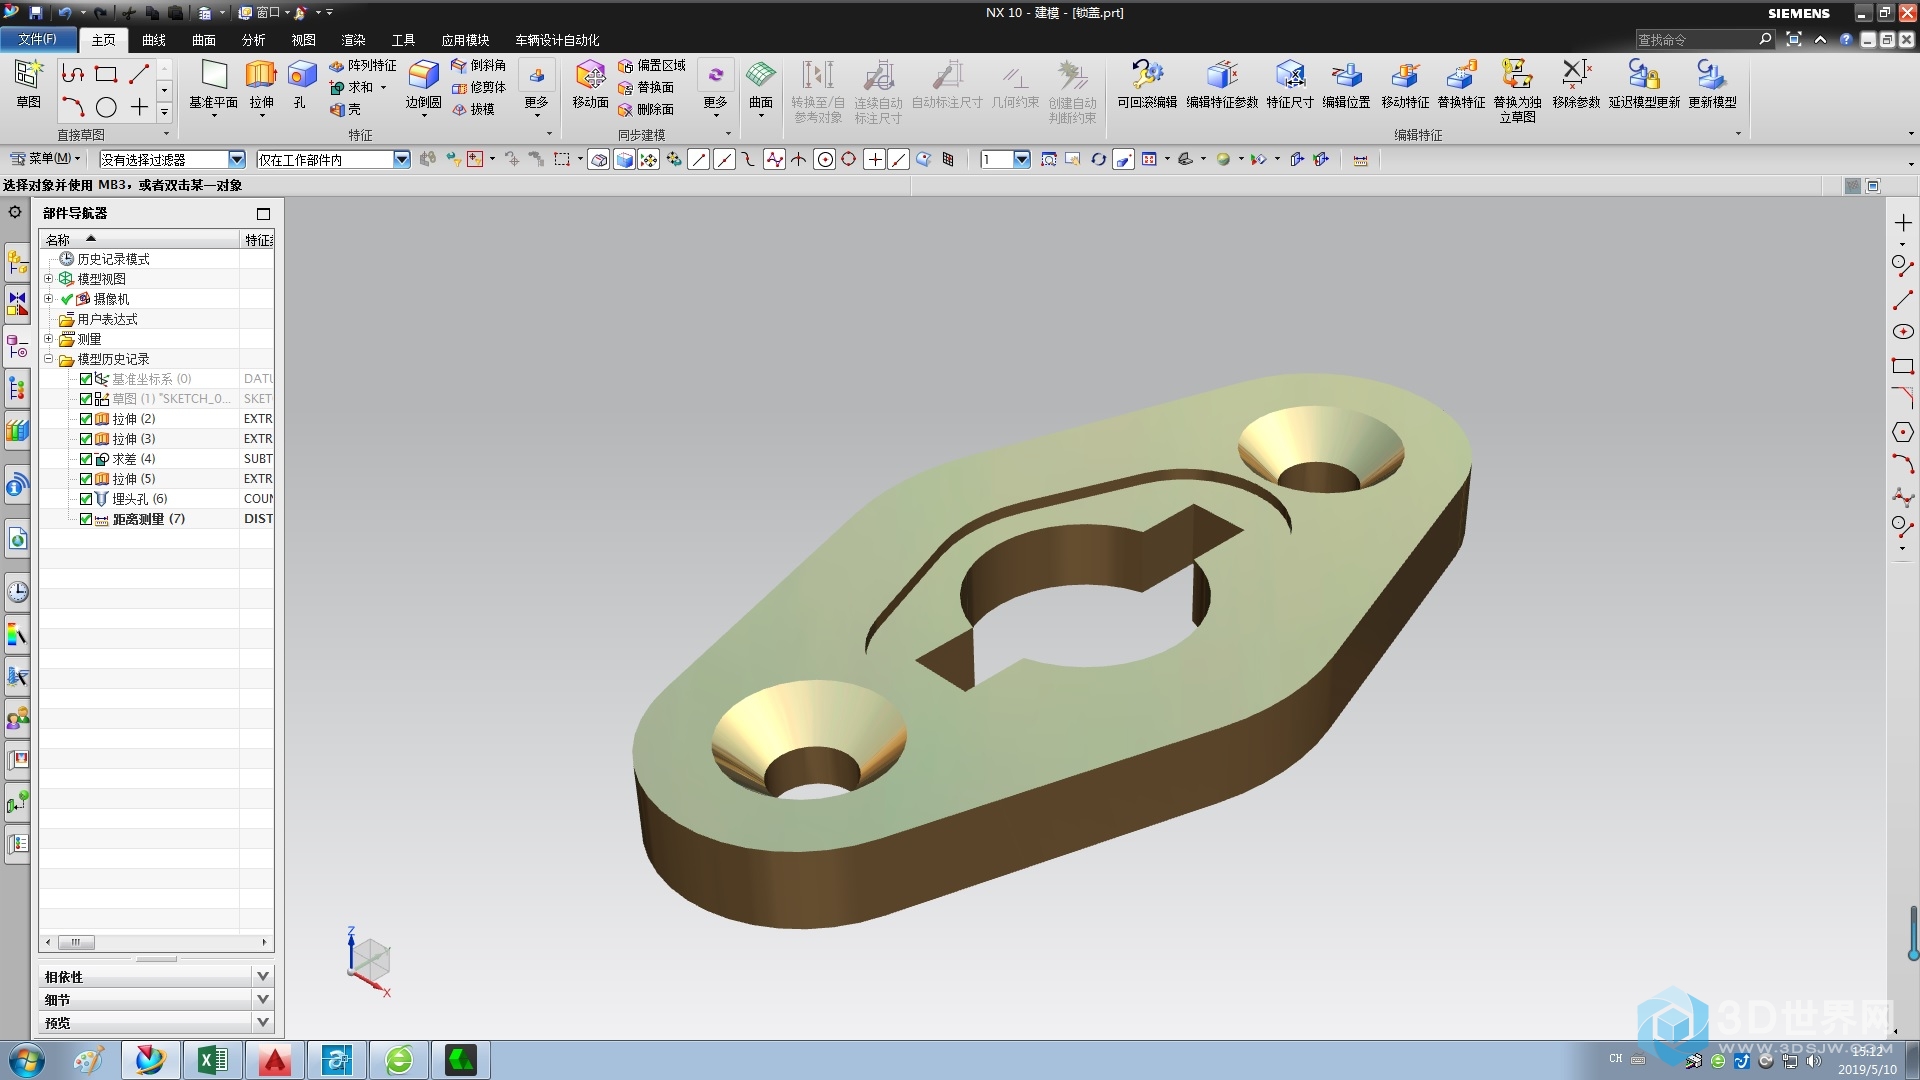Open the Windows Start button
This screenshot has height=1080, width=1920.
27,1060
